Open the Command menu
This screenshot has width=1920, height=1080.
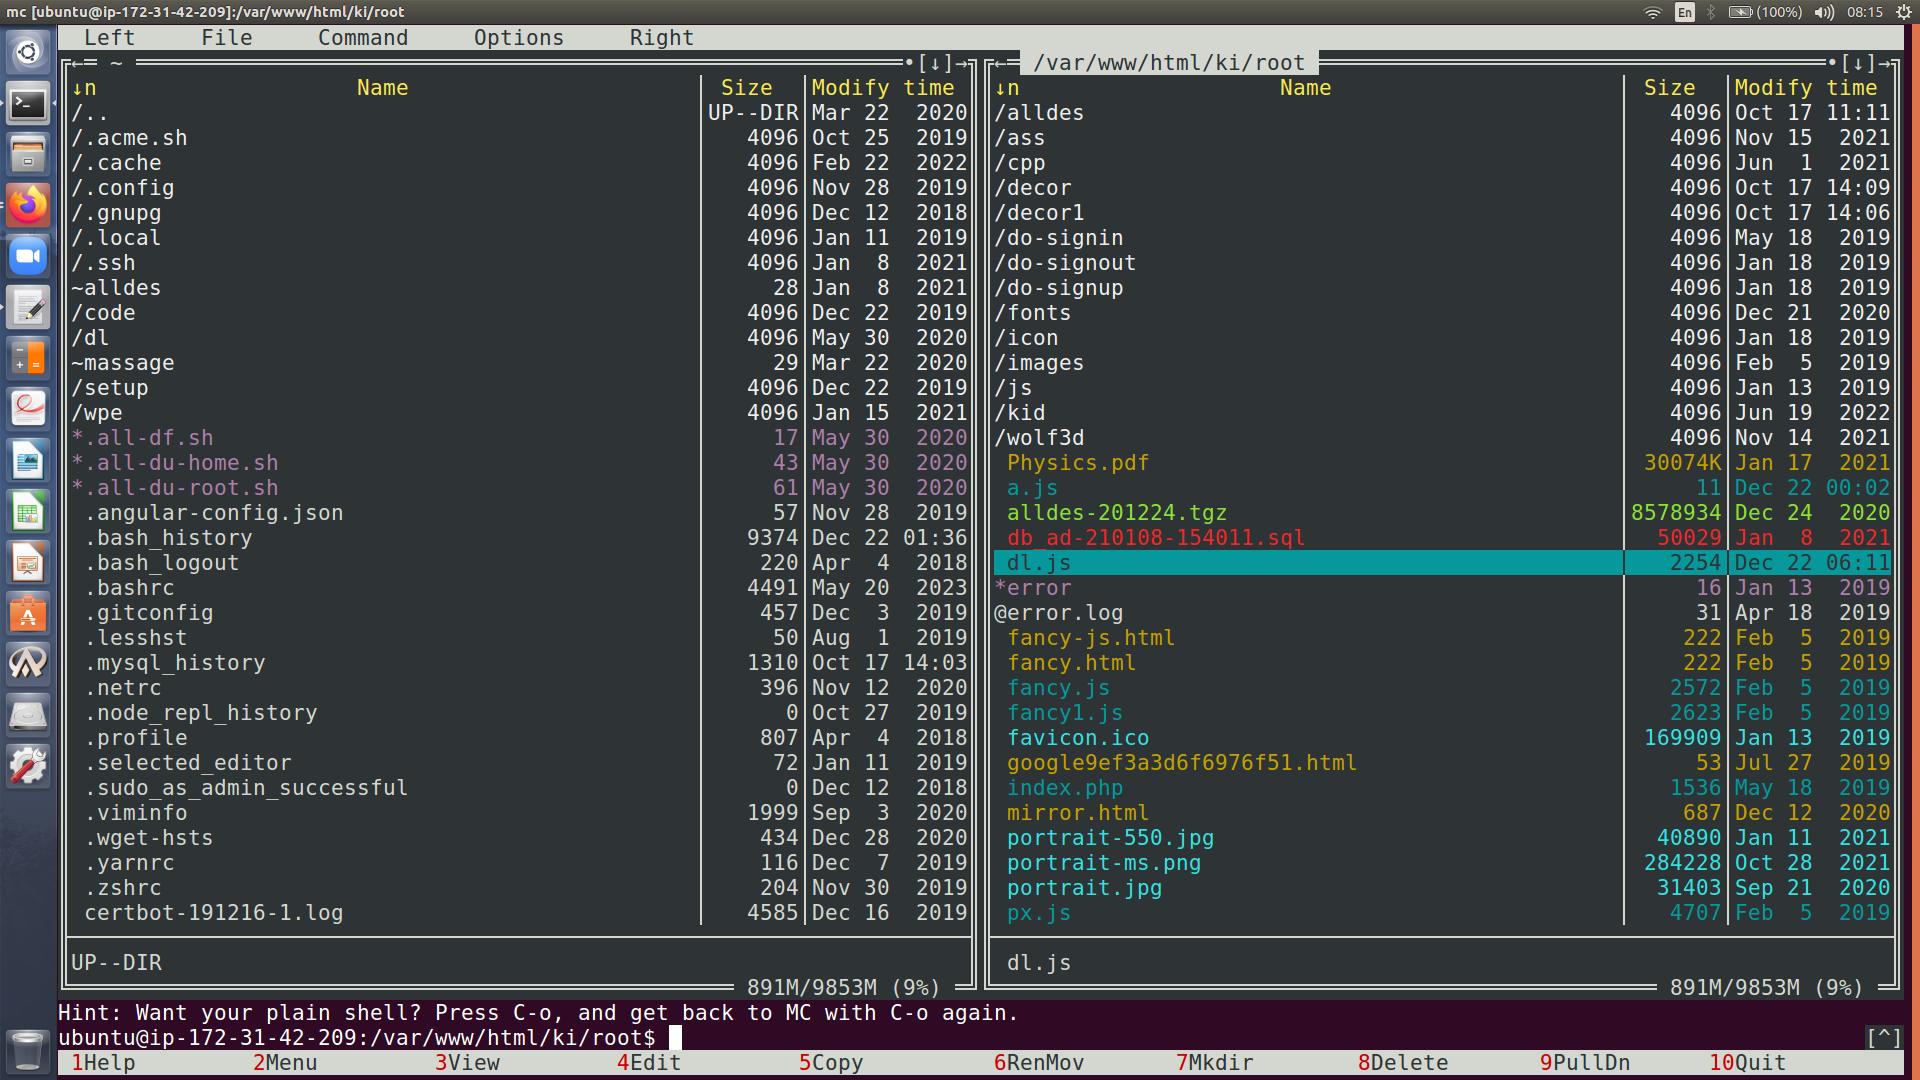coord(363,38)
